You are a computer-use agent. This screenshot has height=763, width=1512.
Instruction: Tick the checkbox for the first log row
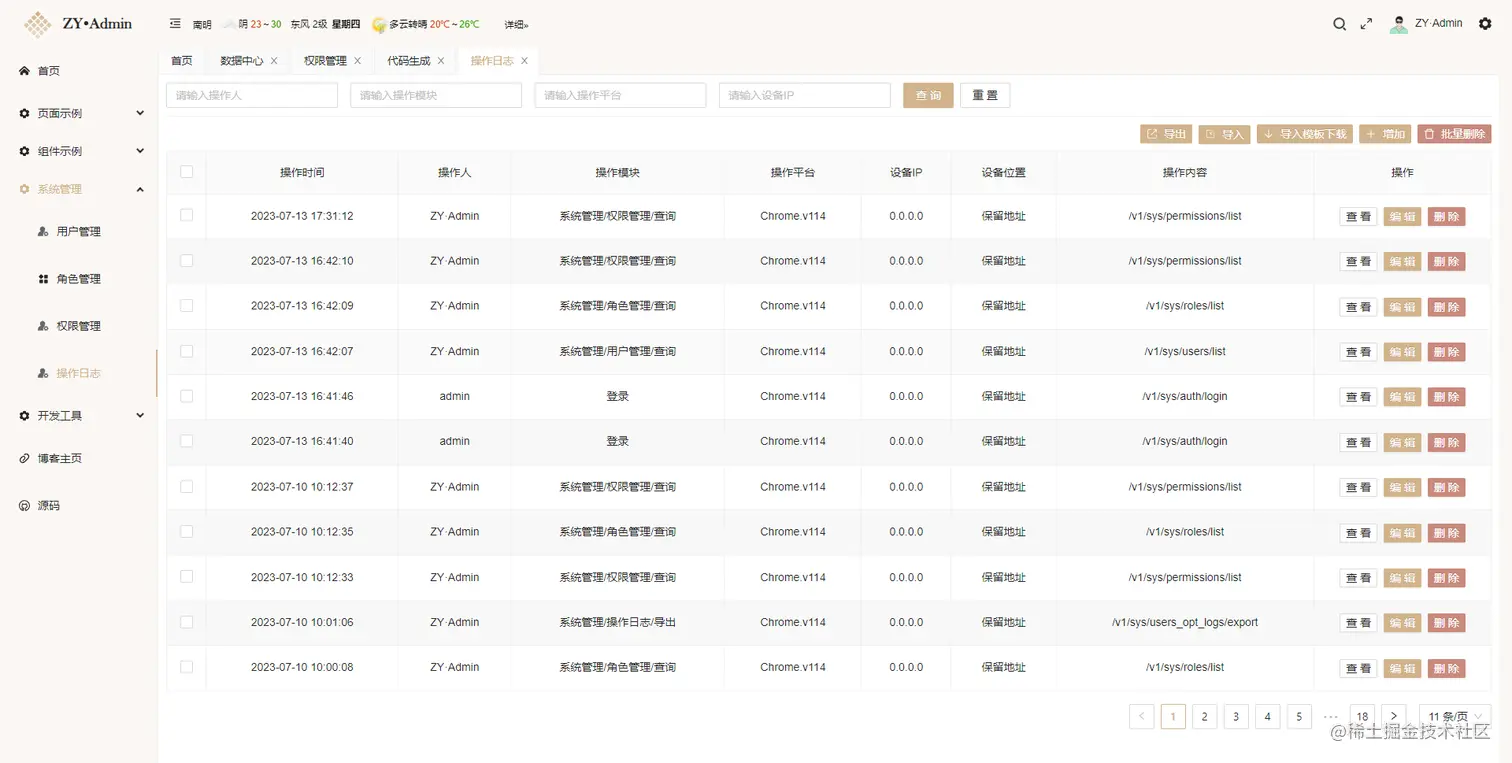(x=186, y=216)
